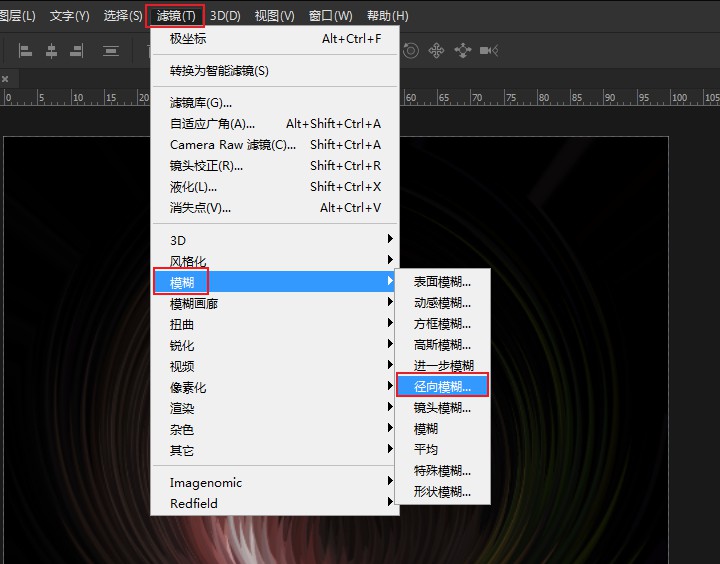Choose 径向模糊... radial blur

point(443,386)
